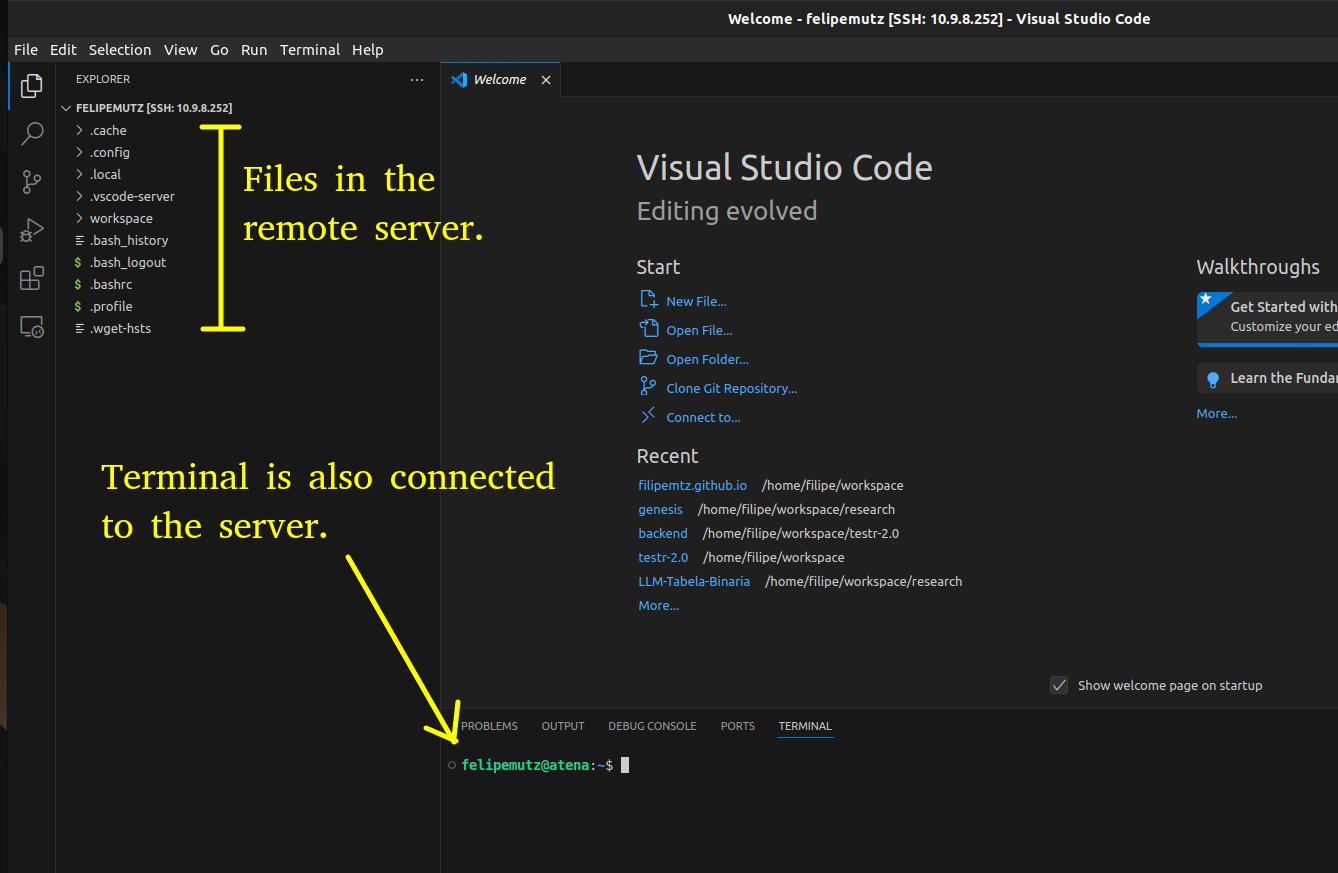Open the Selection menu
The width and height of the screenshot is (1338, 873).
120,49
